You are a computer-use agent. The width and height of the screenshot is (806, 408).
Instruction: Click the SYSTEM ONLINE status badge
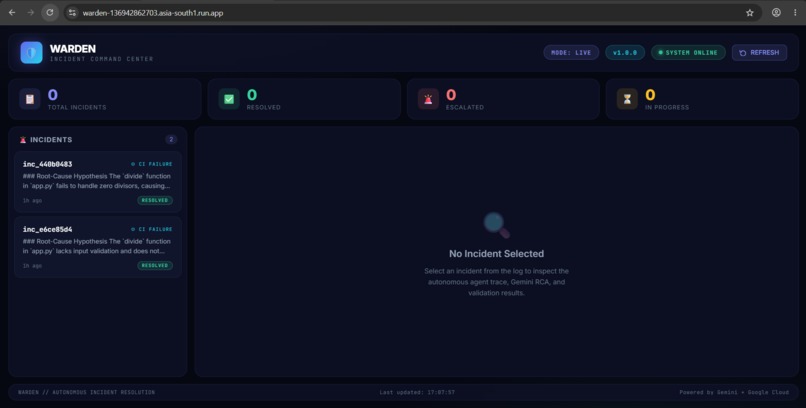688,52
